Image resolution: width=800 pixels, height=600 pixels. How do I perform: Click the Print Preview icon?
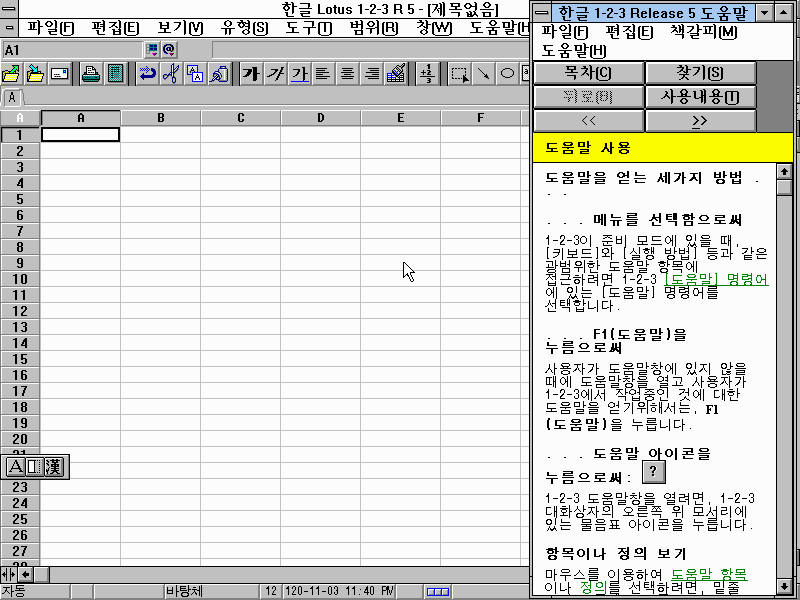(115, 74)
